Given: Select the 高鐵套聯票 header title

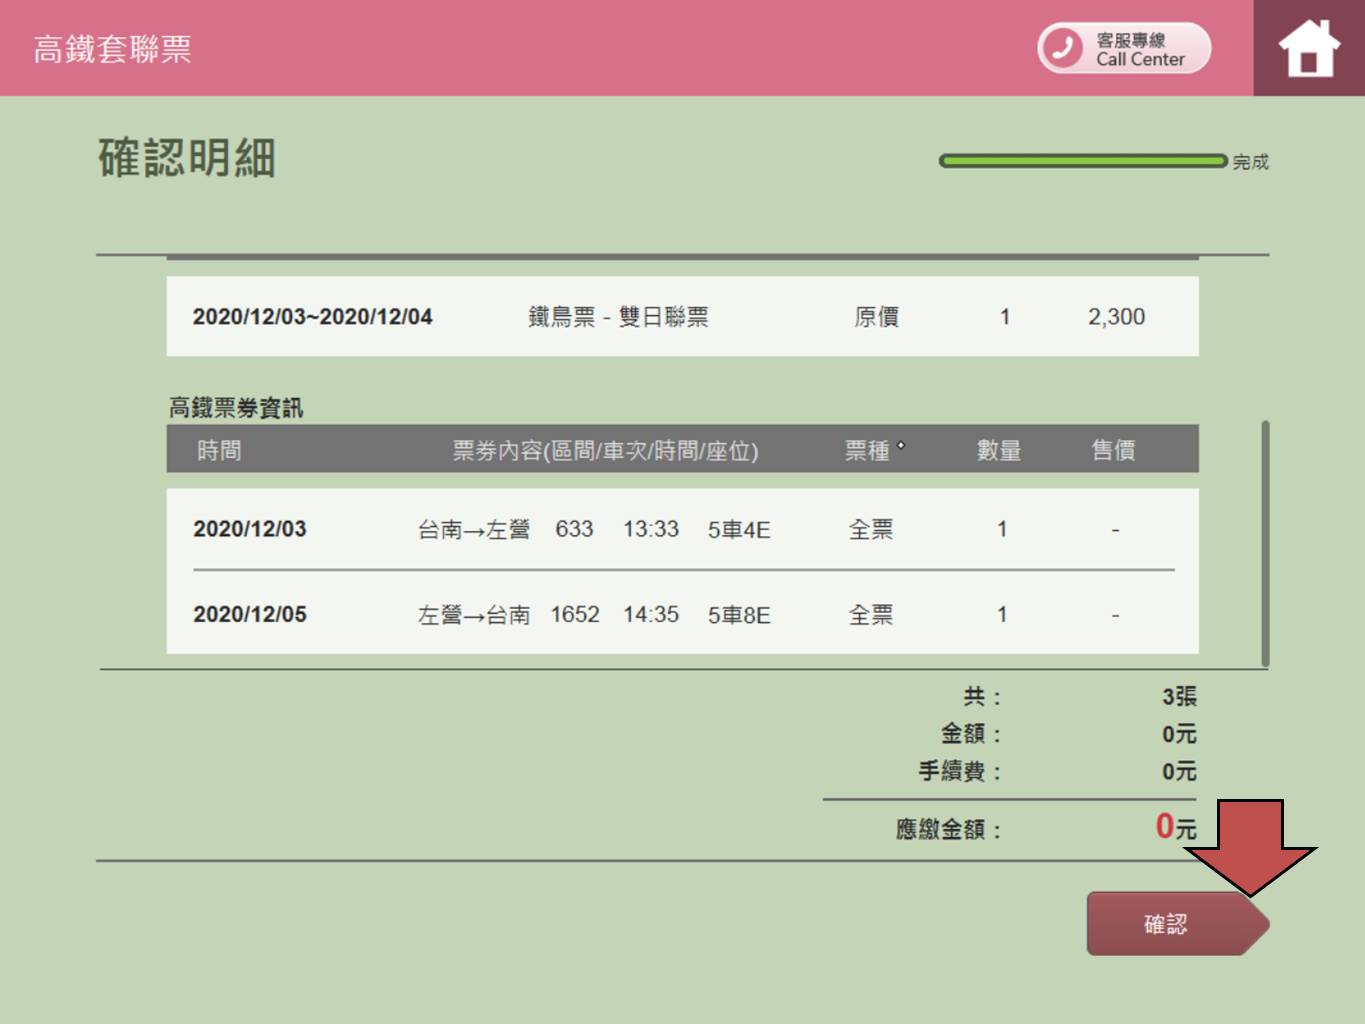Looking at the screenshot, I should [x=112, y=49].
